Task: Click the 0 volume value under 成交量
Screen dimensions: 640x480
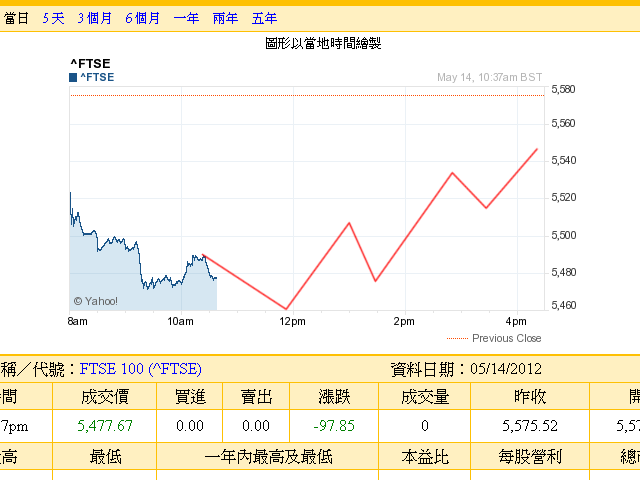Action: pyautogui.click(x=425, y=426)
